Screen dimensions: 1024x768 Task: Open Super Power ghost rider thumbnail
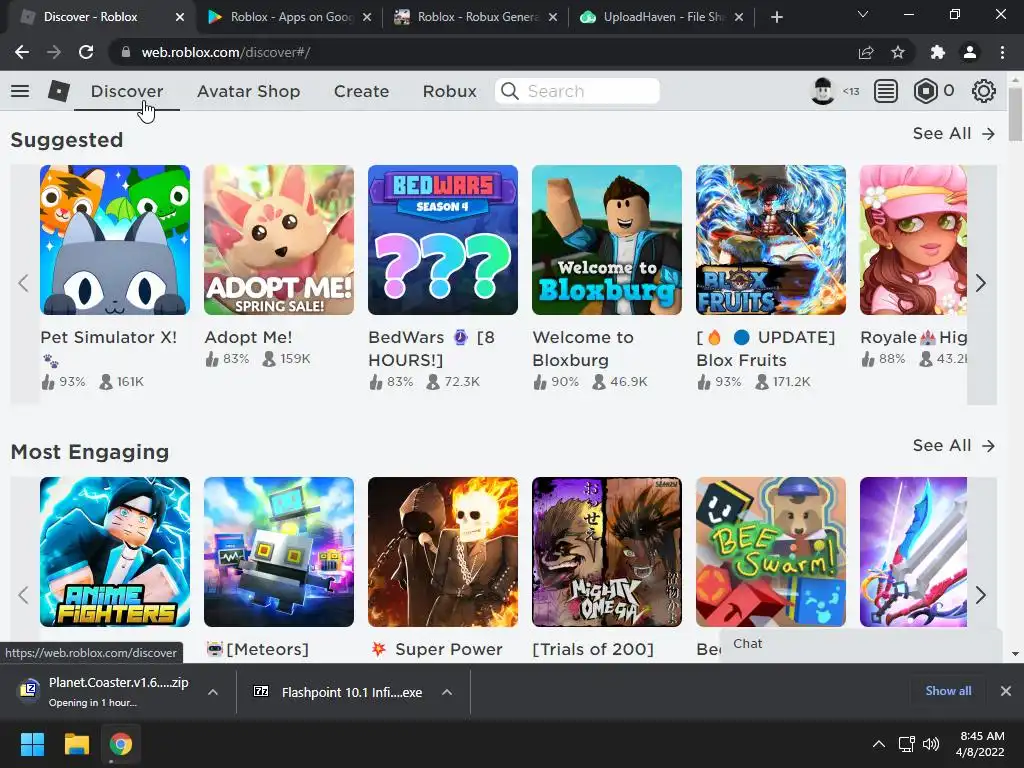(x=443, y=552)
